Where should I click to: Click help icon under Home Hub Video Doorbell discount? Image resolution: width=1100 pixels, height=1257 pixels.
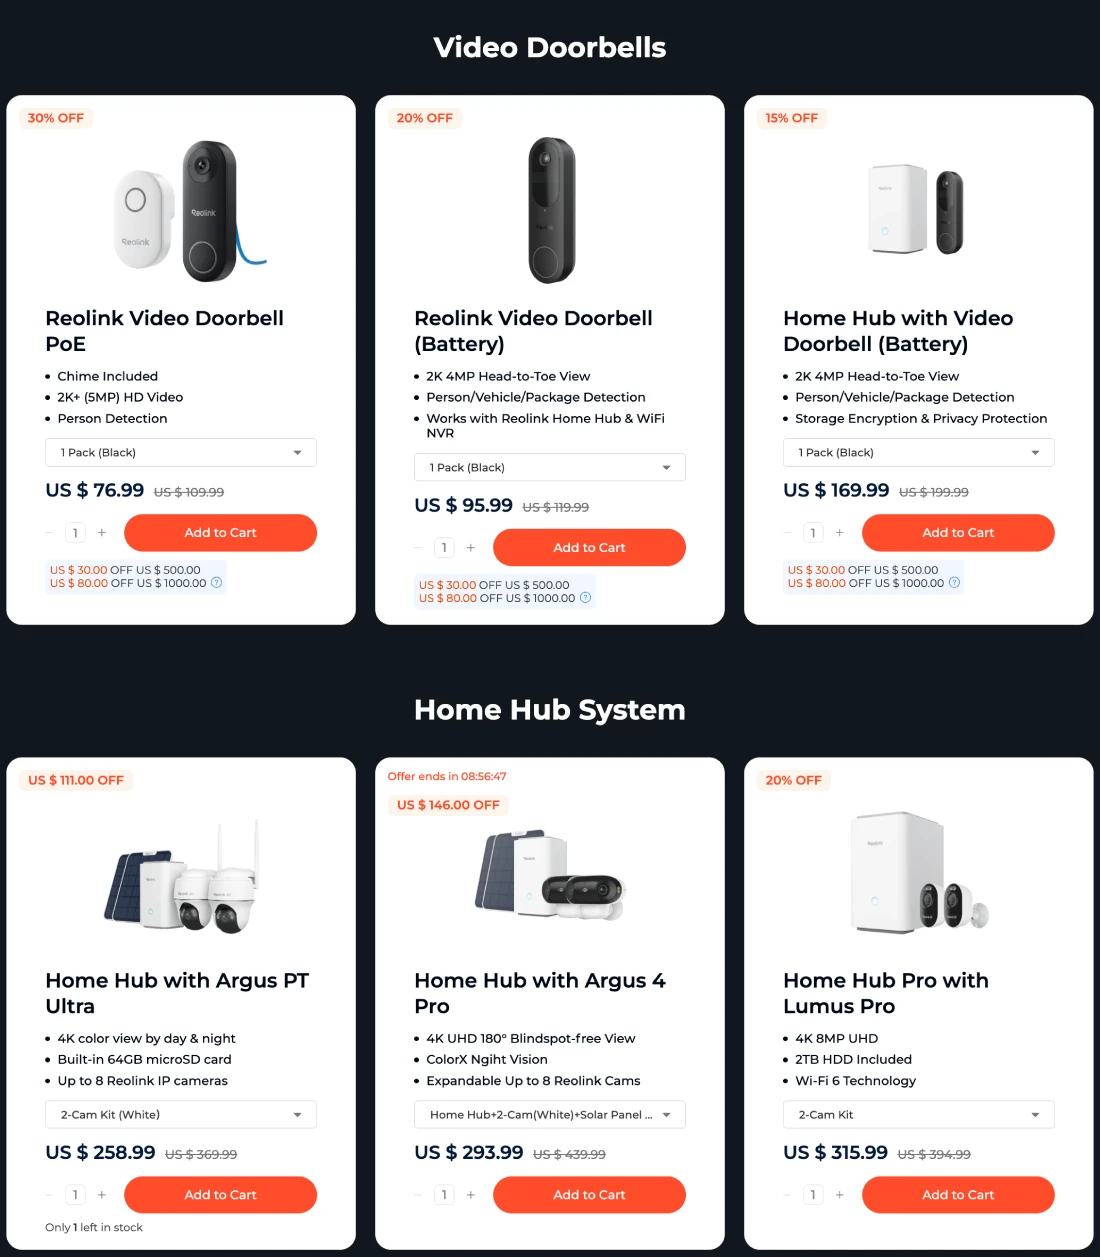coord(954,583)
